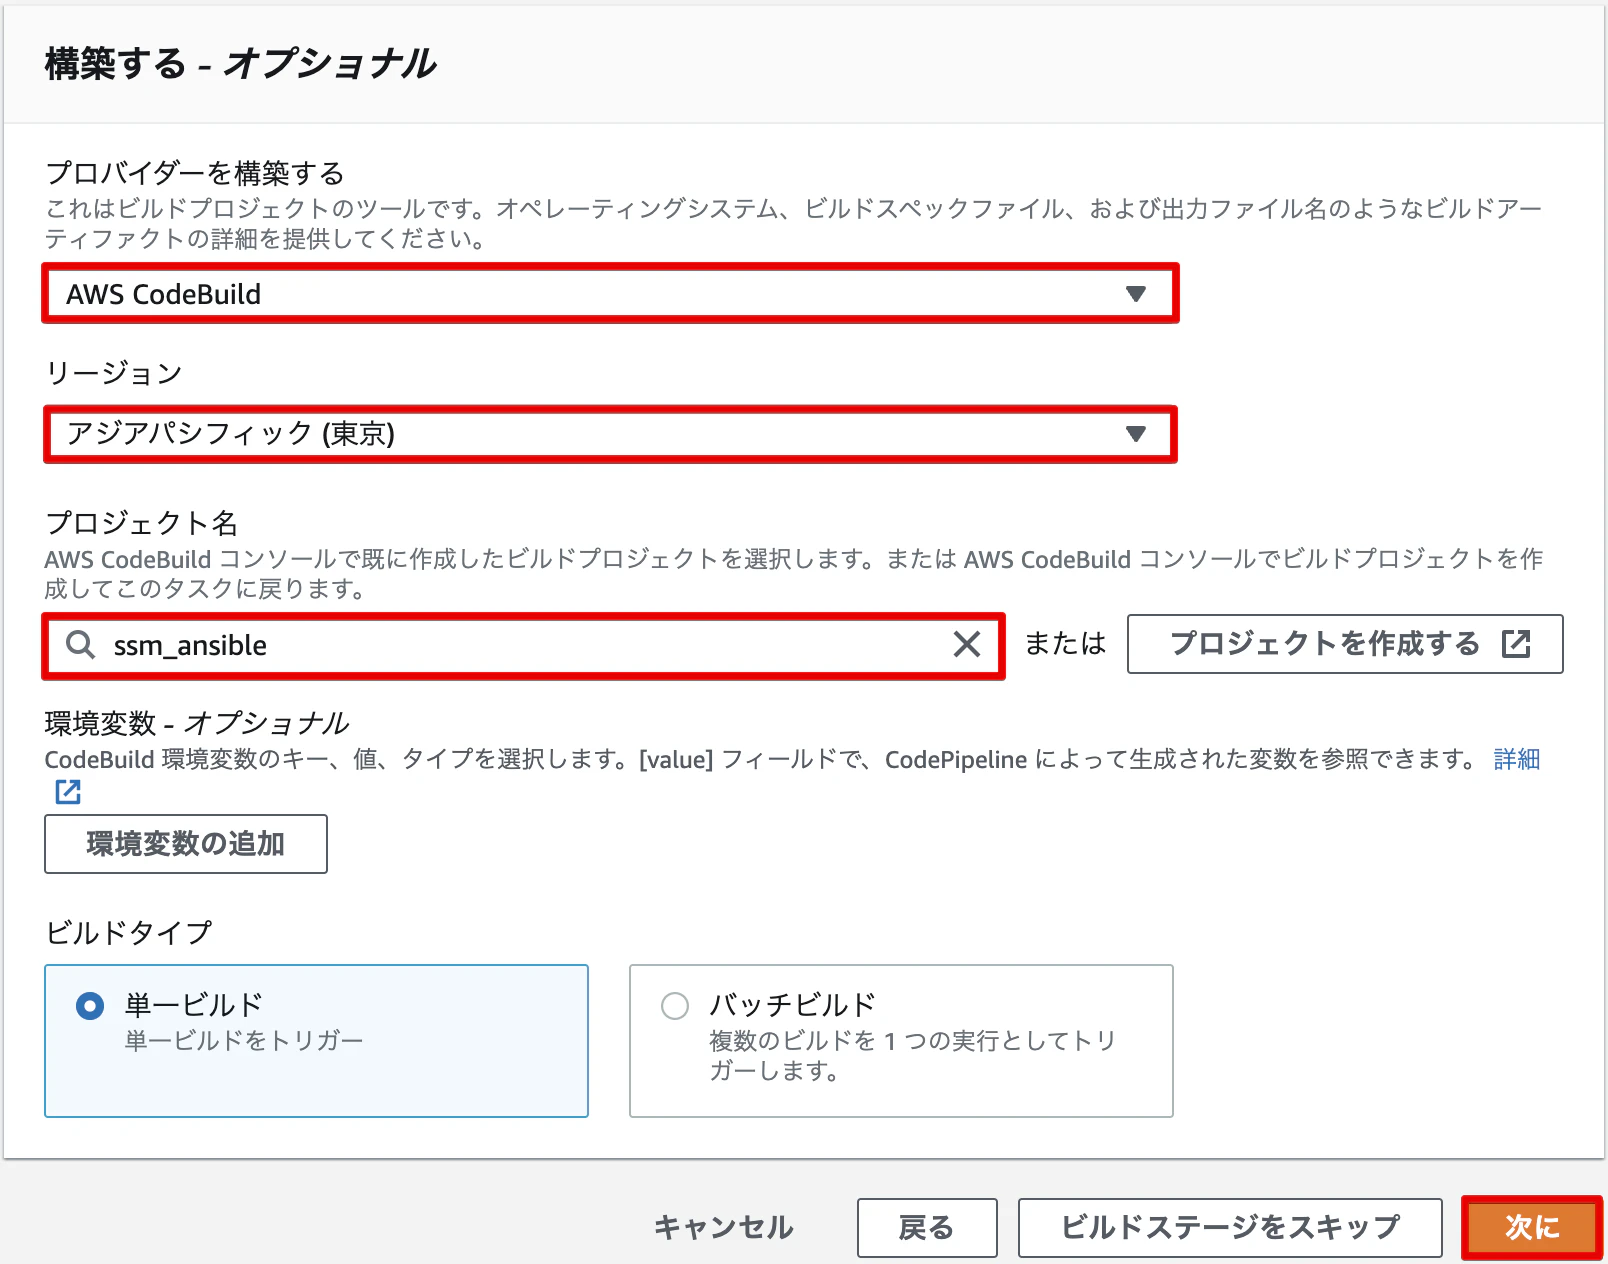Click the リージョン label text
Viewport: 1608px width, 1264px height.
tap(114, 373)
